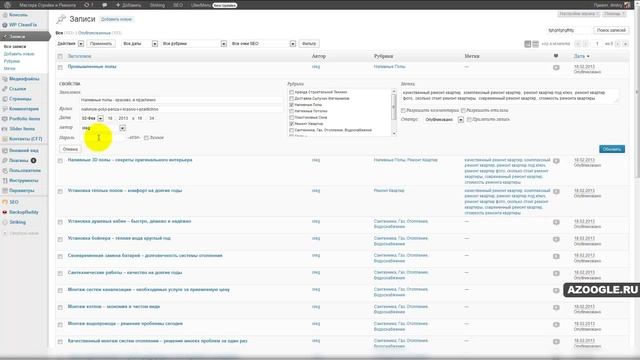Open the comments bubble icon in admin bar

pos(104,5)
